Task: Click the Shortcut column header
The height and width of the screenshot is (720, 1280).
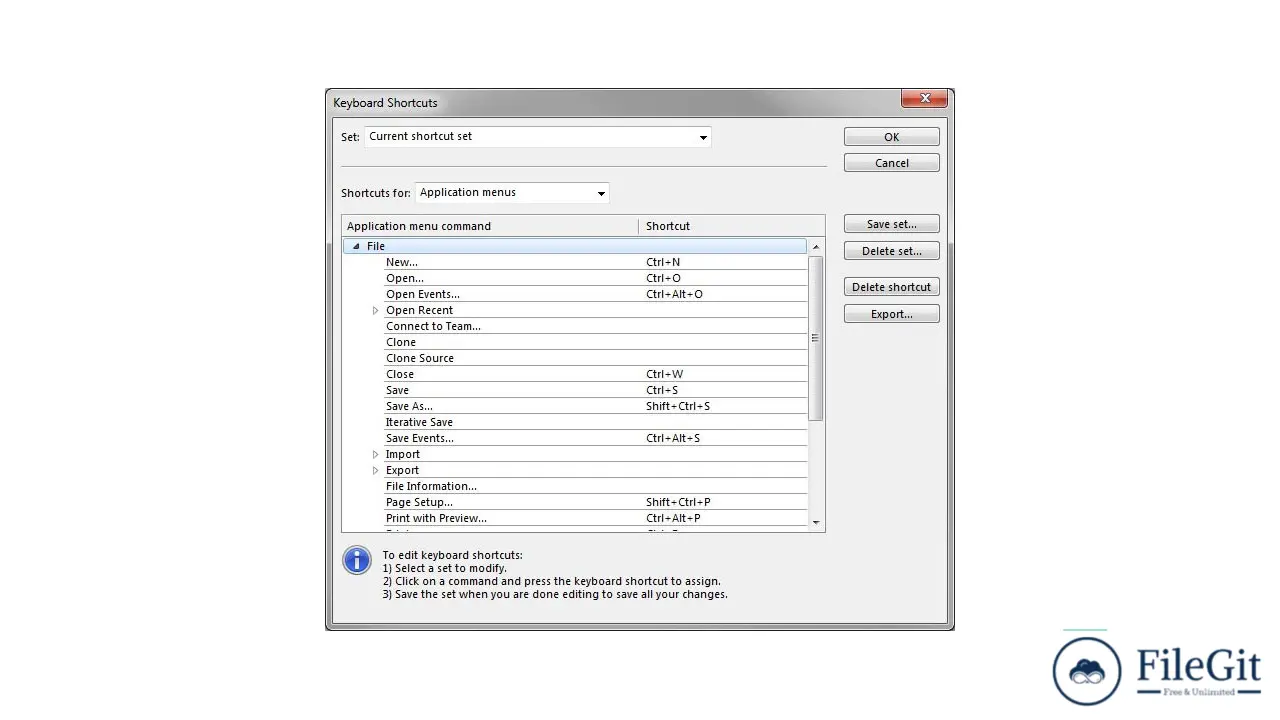Action: point(732,226)
